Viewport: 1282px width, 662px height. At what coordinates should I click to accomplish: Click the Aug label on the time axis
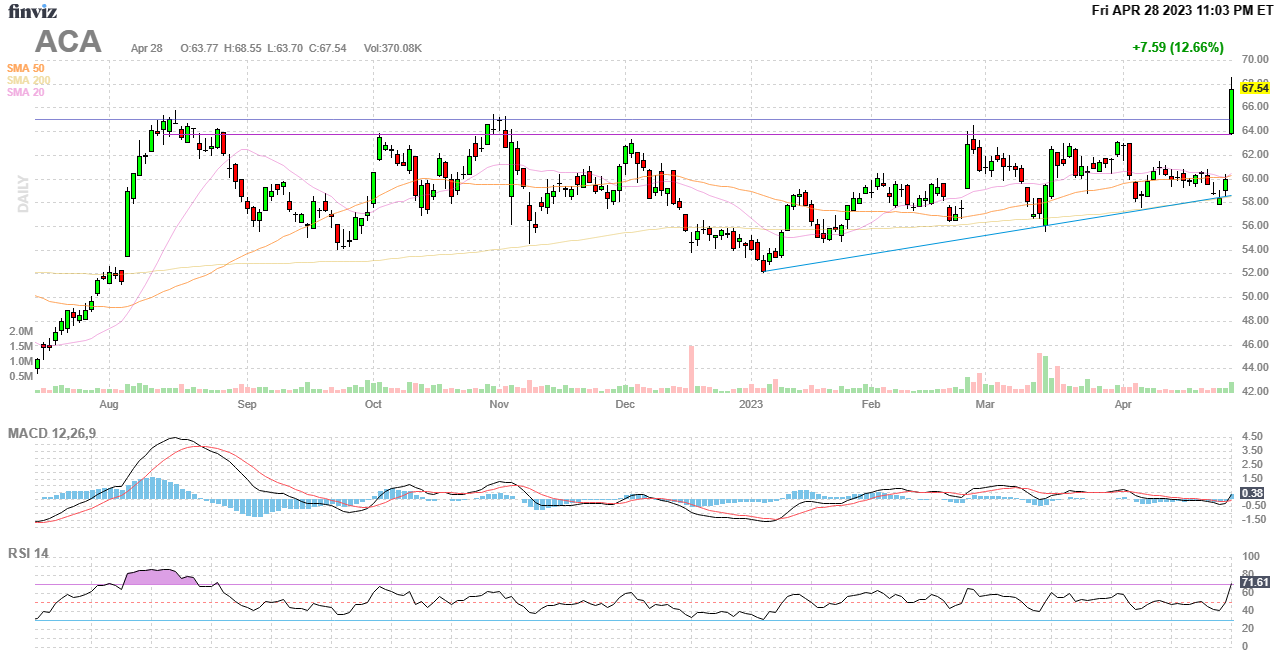click(109, 405)
